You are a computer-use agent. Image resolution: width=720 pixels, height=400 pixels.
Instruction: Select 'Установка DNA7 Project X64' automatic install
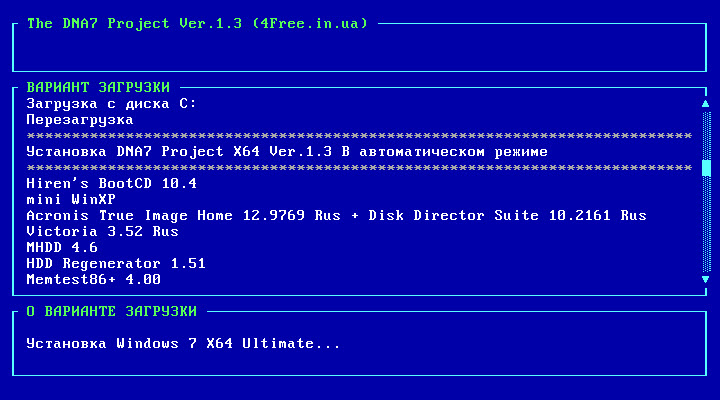[287, 151]
